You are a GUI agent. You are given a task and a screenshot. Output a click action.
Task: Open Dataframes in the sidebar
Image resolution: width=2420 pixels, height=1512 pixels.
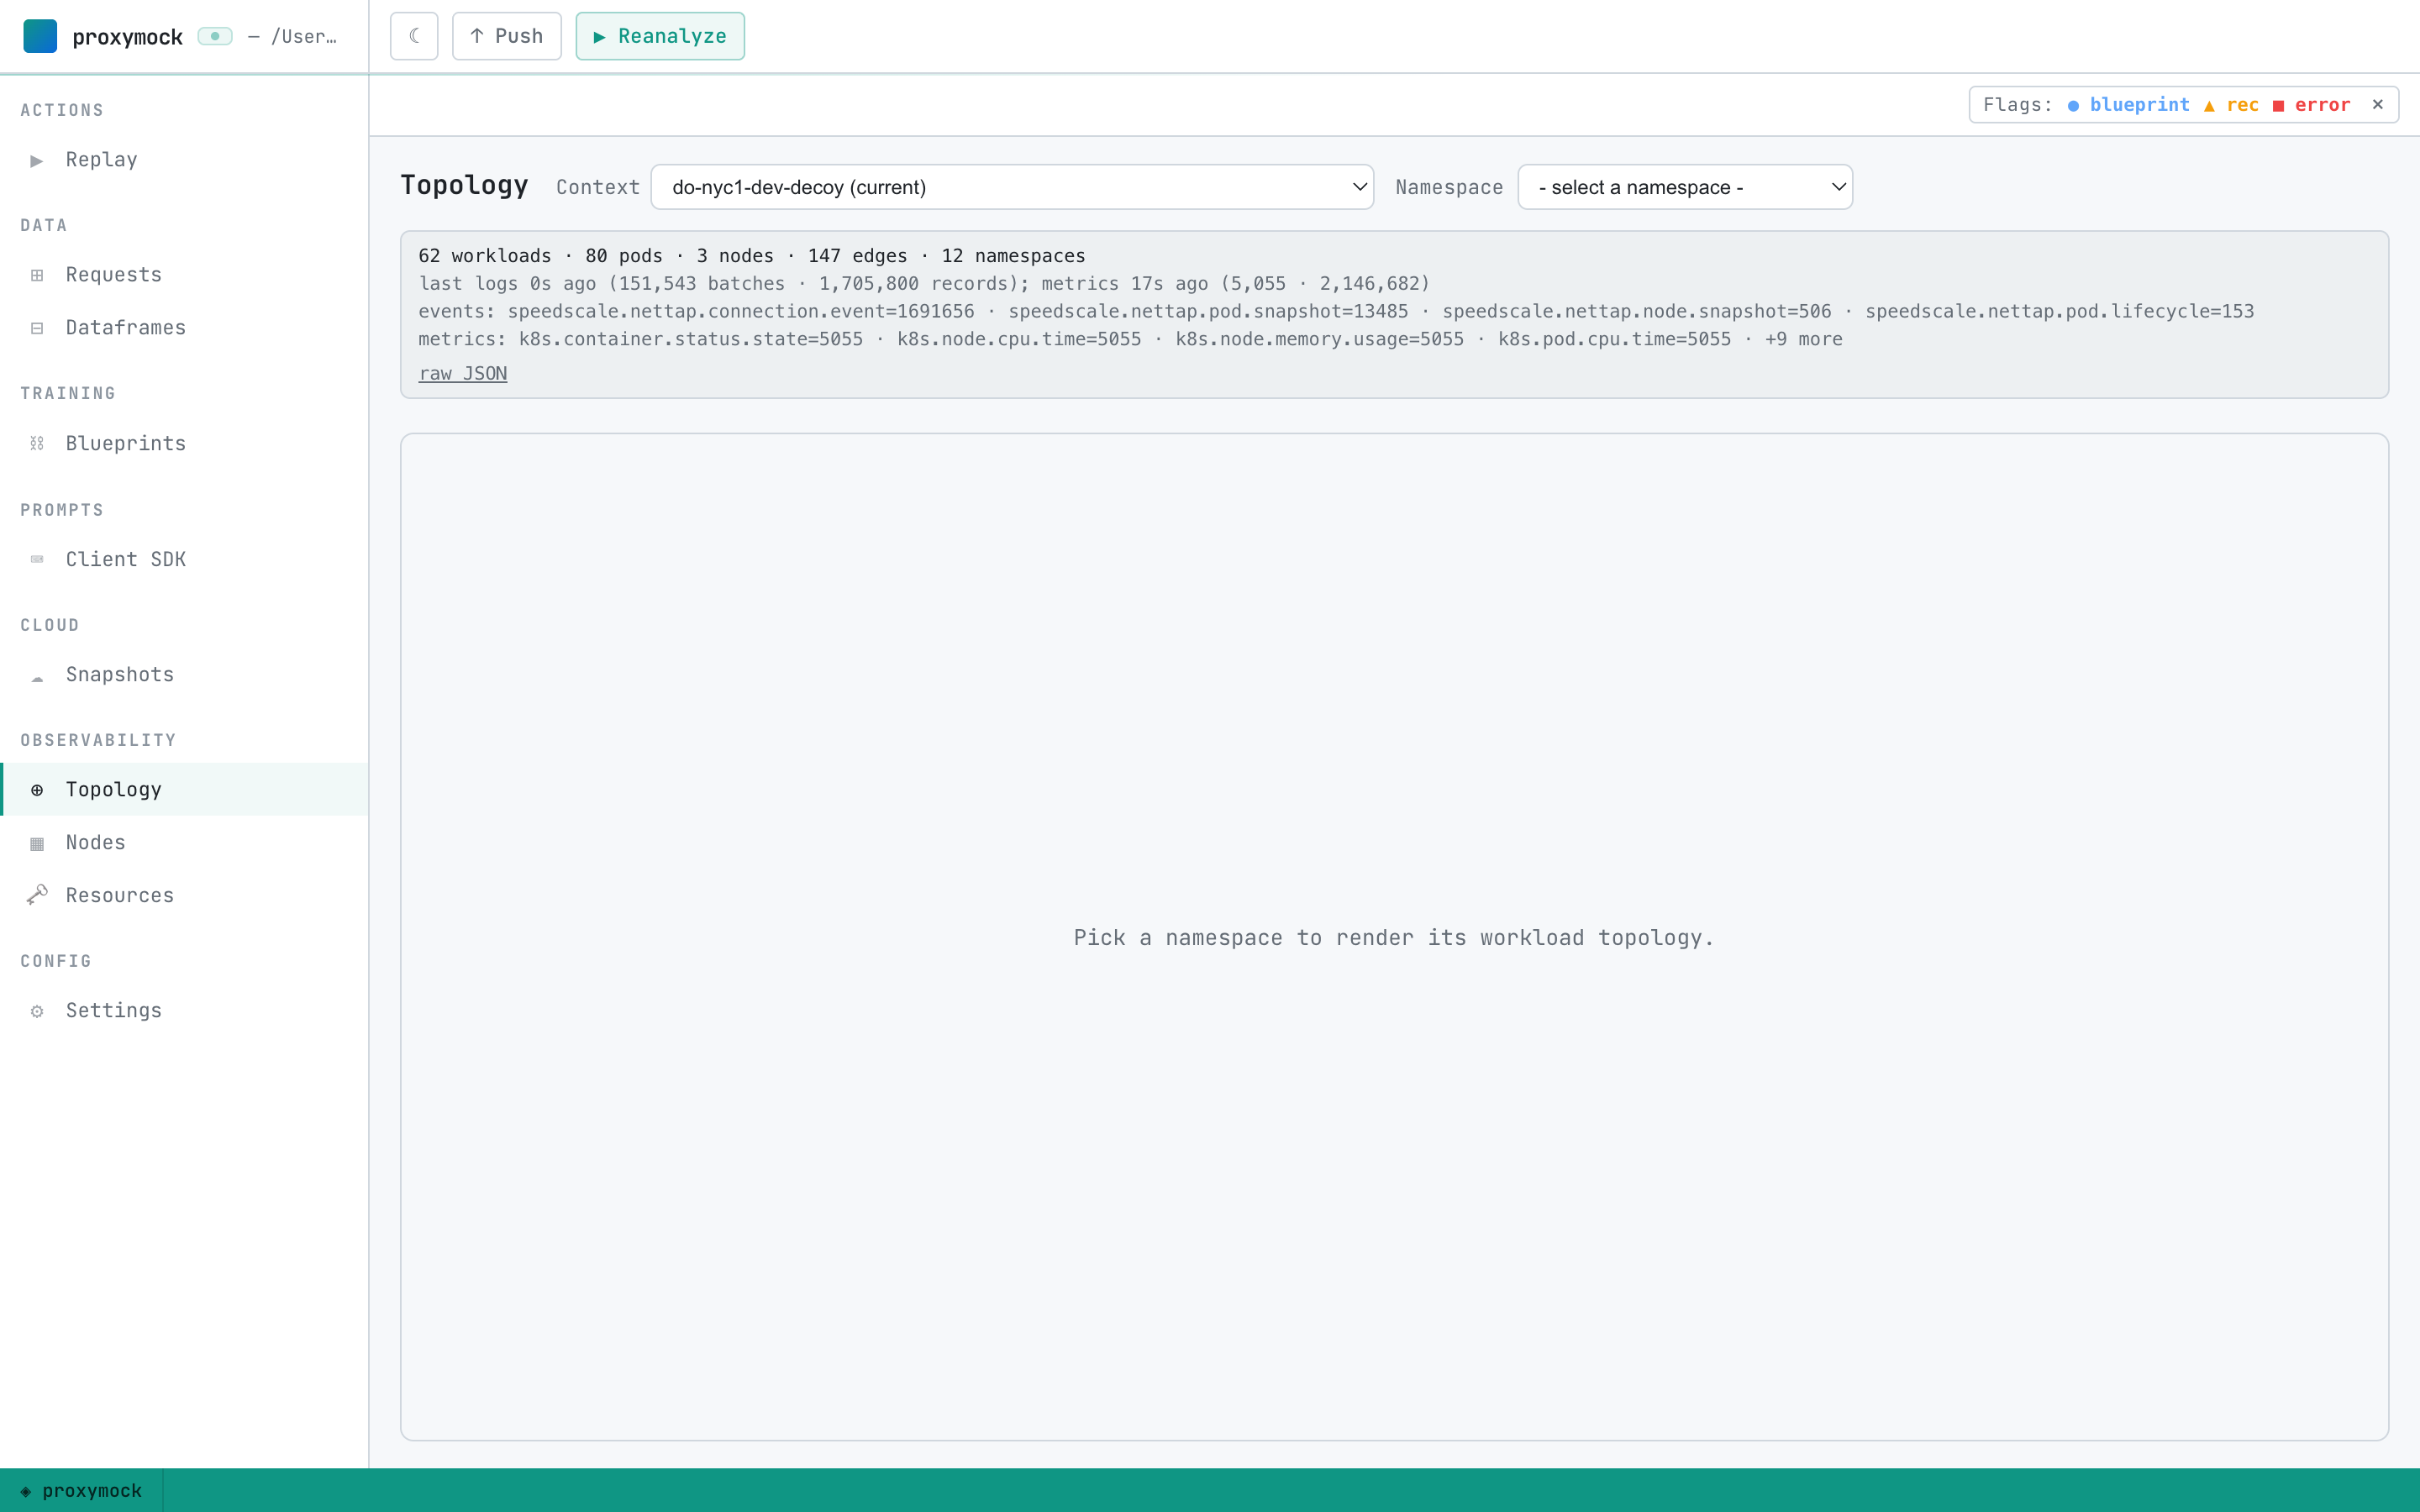pos(184,328)
